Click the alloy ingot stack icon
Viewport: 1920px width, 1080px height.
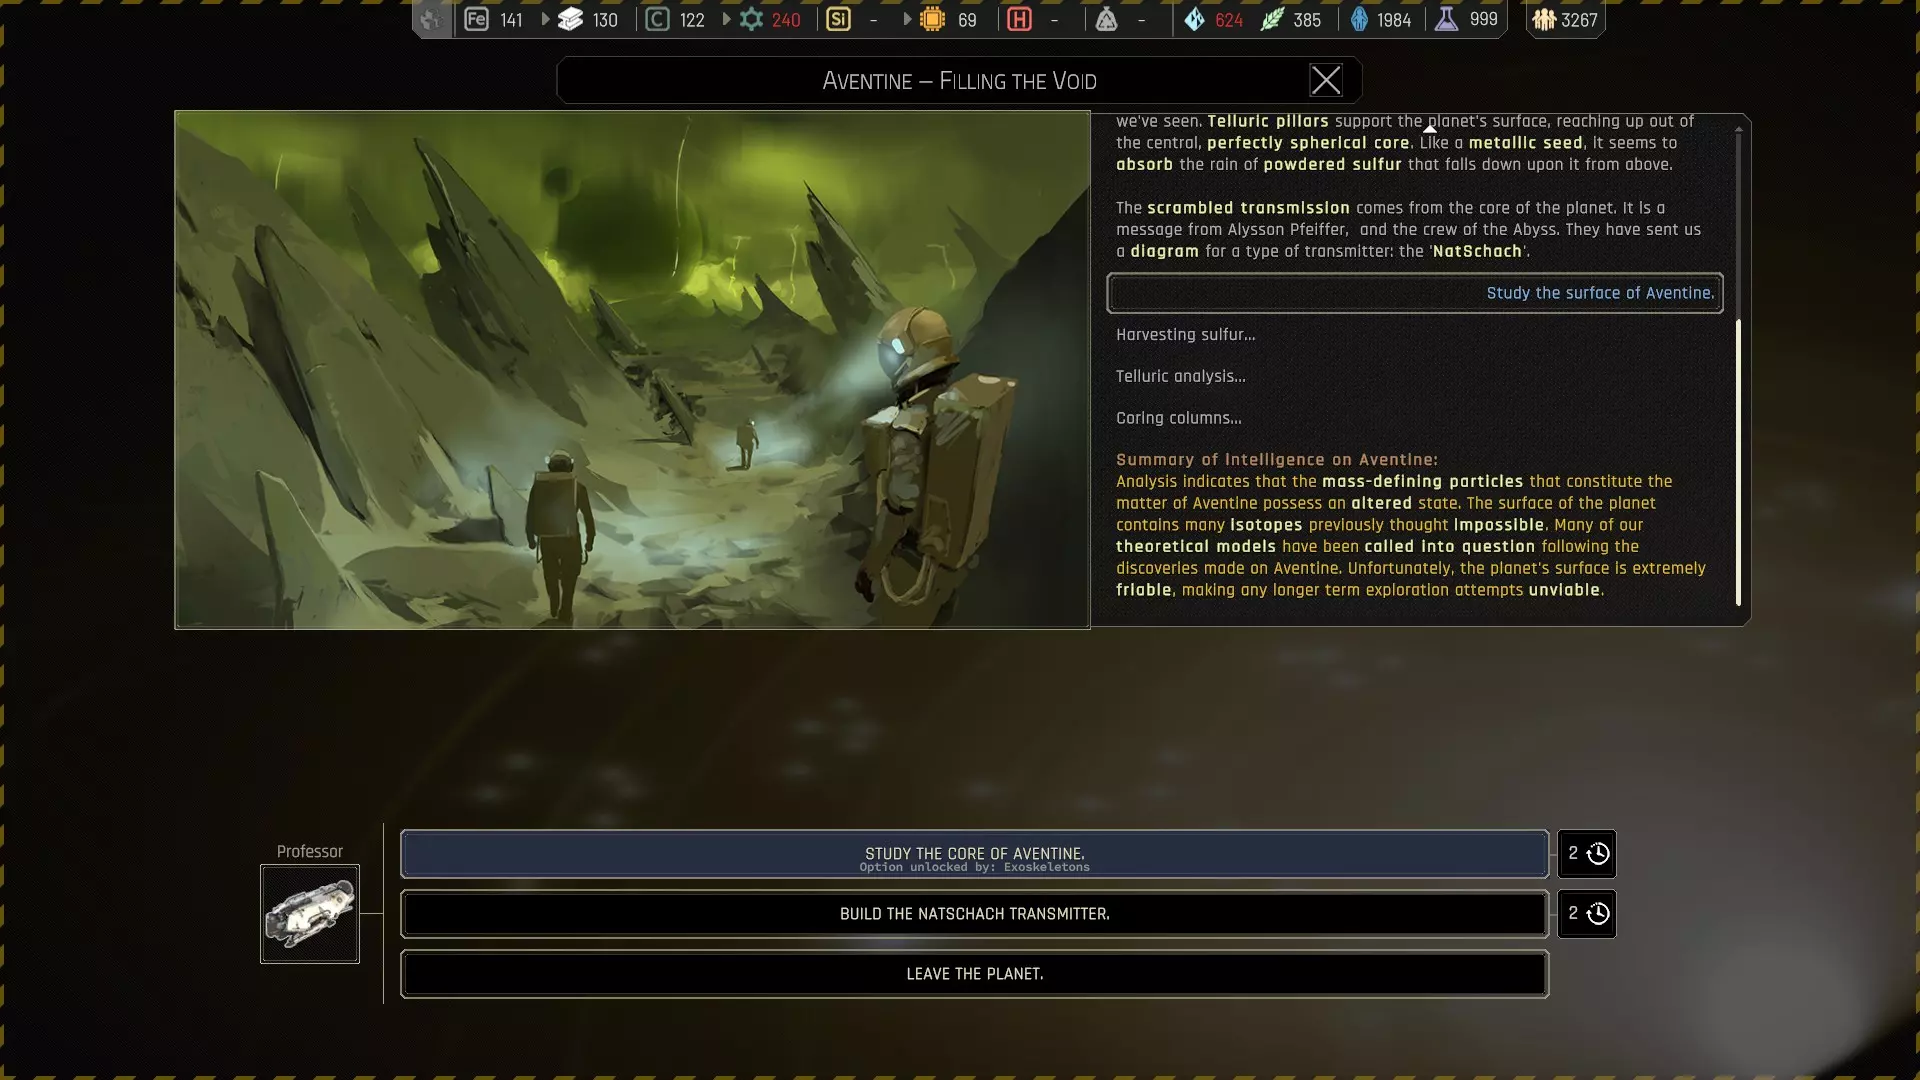(570, 19)
